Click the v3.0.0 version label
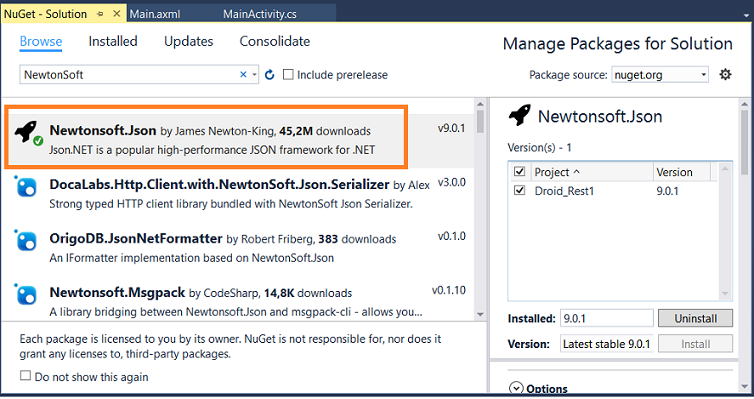The height and width of the screenshot is (399, 754). (x=451, y=182)
